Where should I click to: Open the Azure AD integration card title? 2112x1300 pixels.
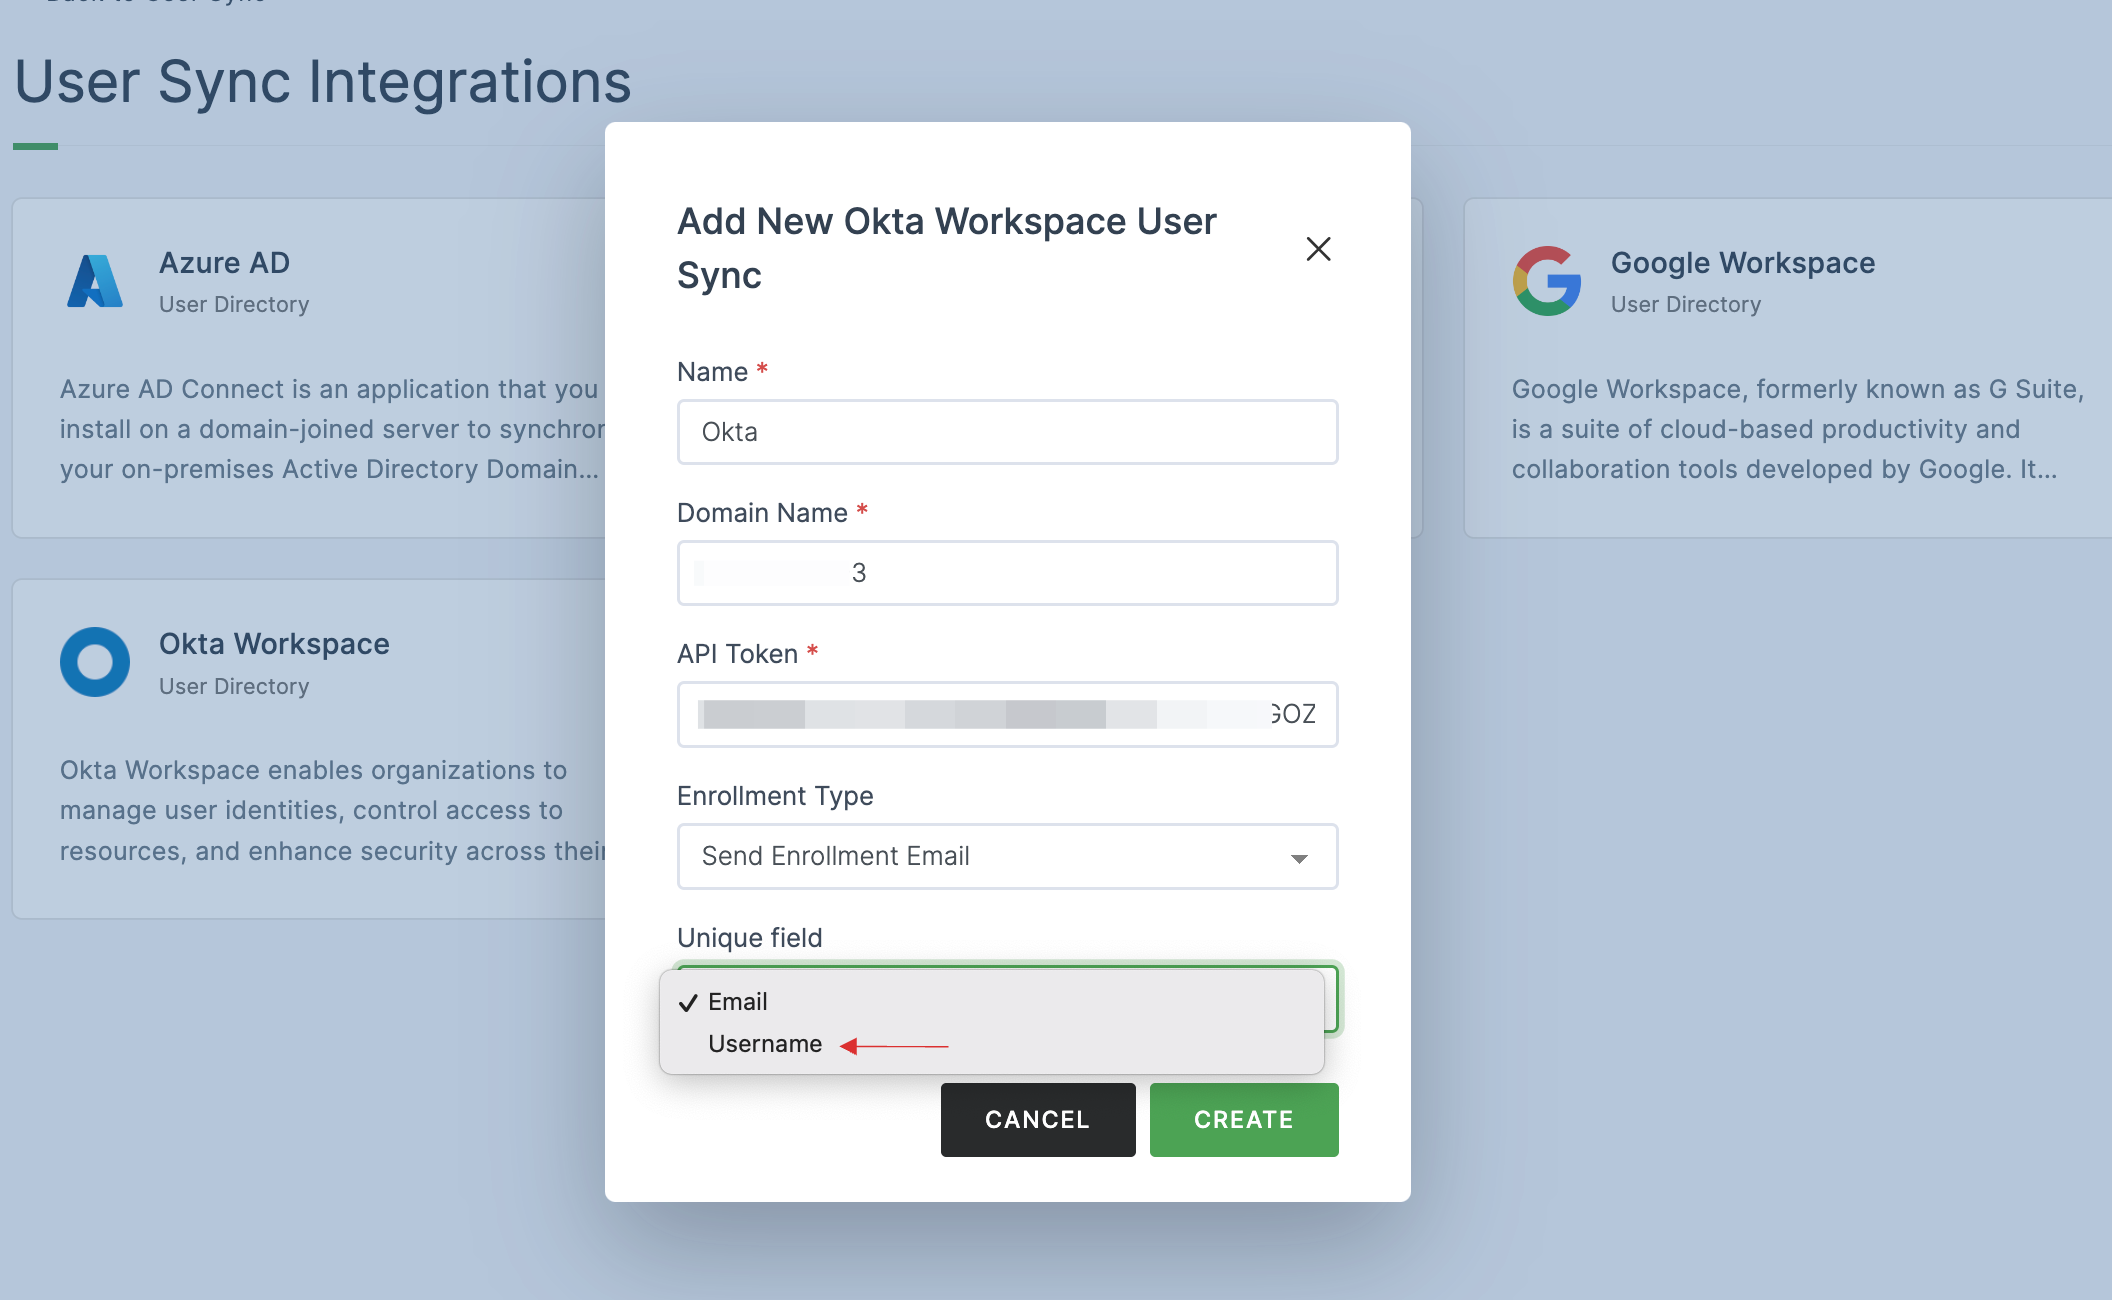point(224,263)
